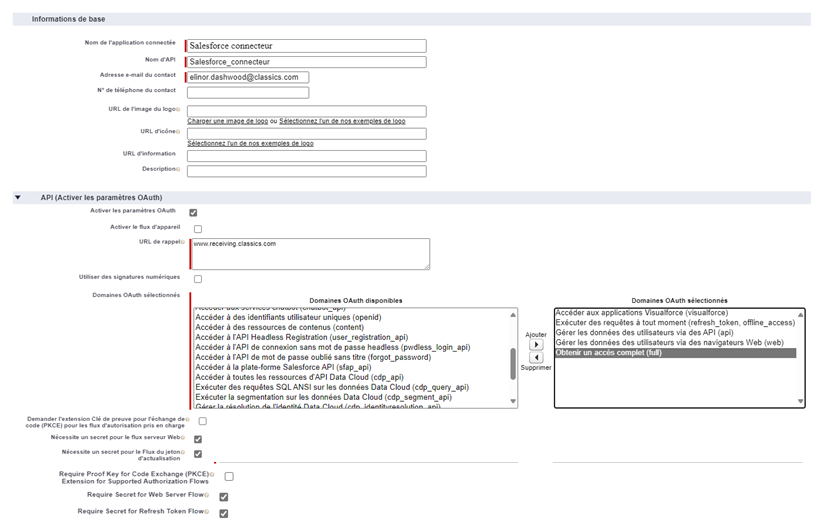Select the pwdless_login_api scope option
This screenshot has height=520, width=823.
(x=332, y=347)
